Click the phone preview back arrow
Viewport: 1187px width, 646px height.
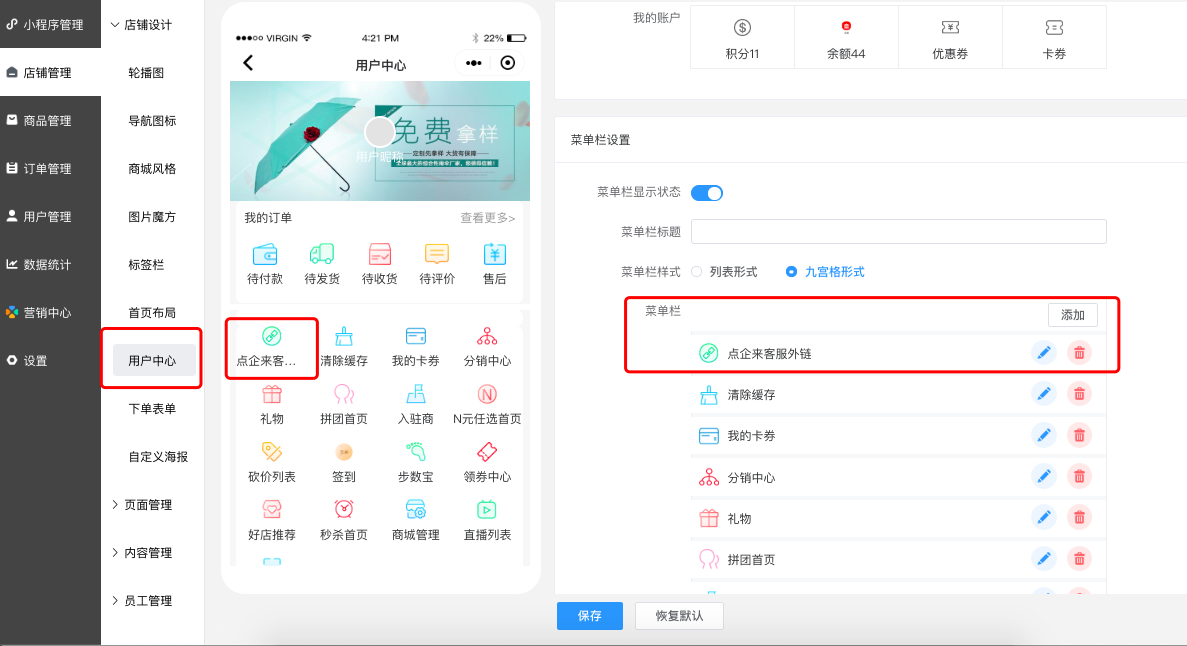coord(248,63)
